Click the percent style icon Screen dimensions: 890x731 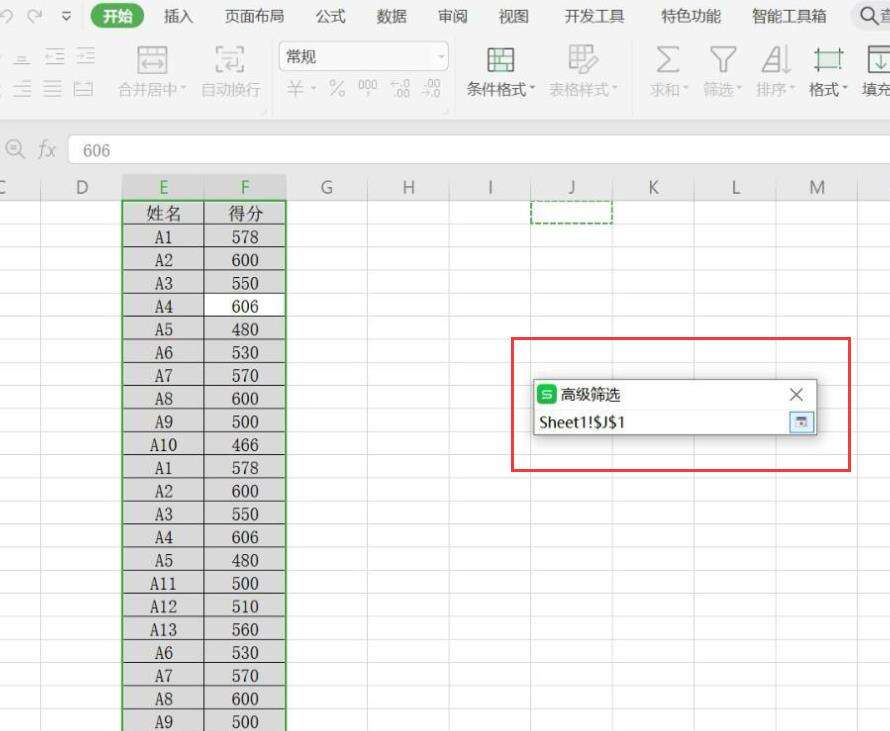point(337,88)
